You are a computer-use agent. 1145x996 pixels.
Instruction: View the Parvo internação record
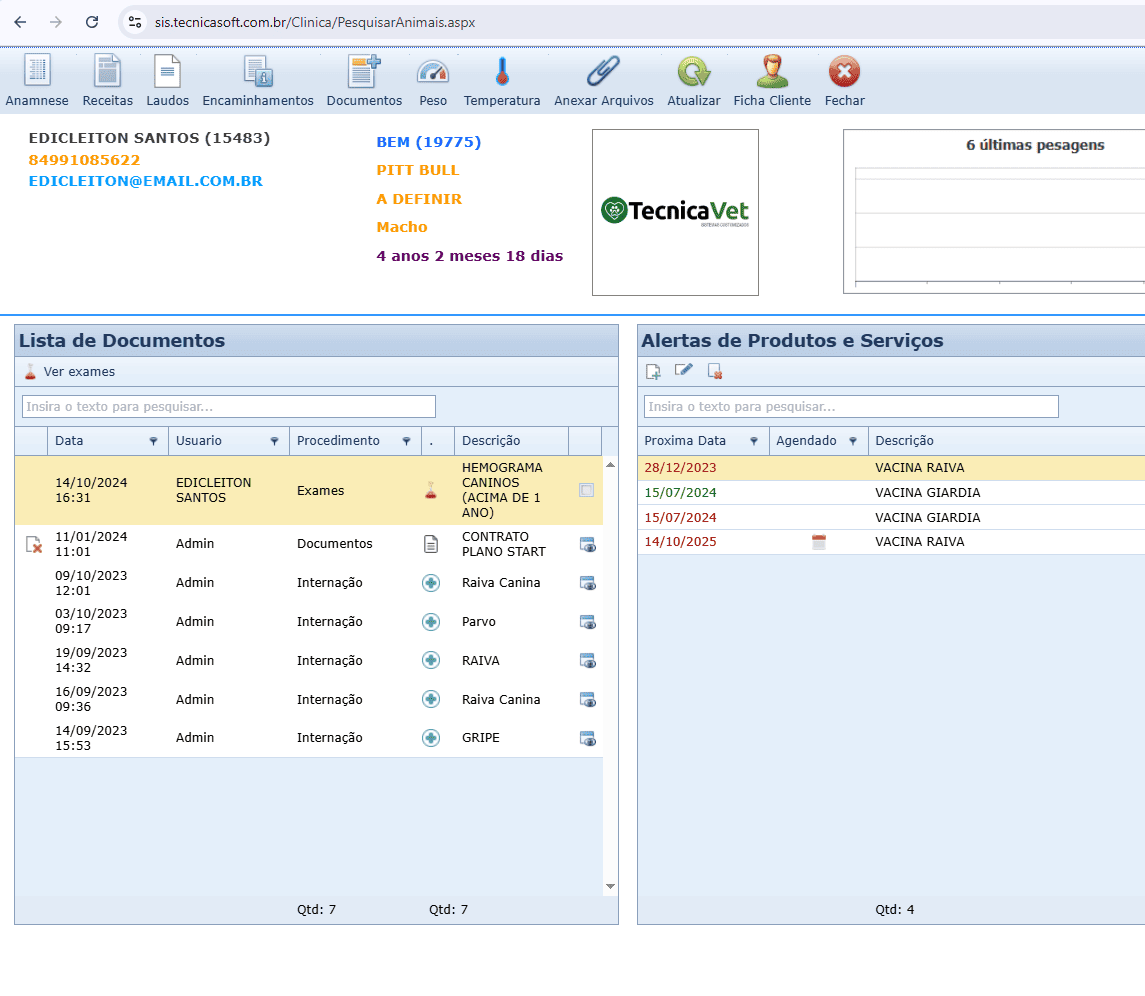[x=588, y=622]
